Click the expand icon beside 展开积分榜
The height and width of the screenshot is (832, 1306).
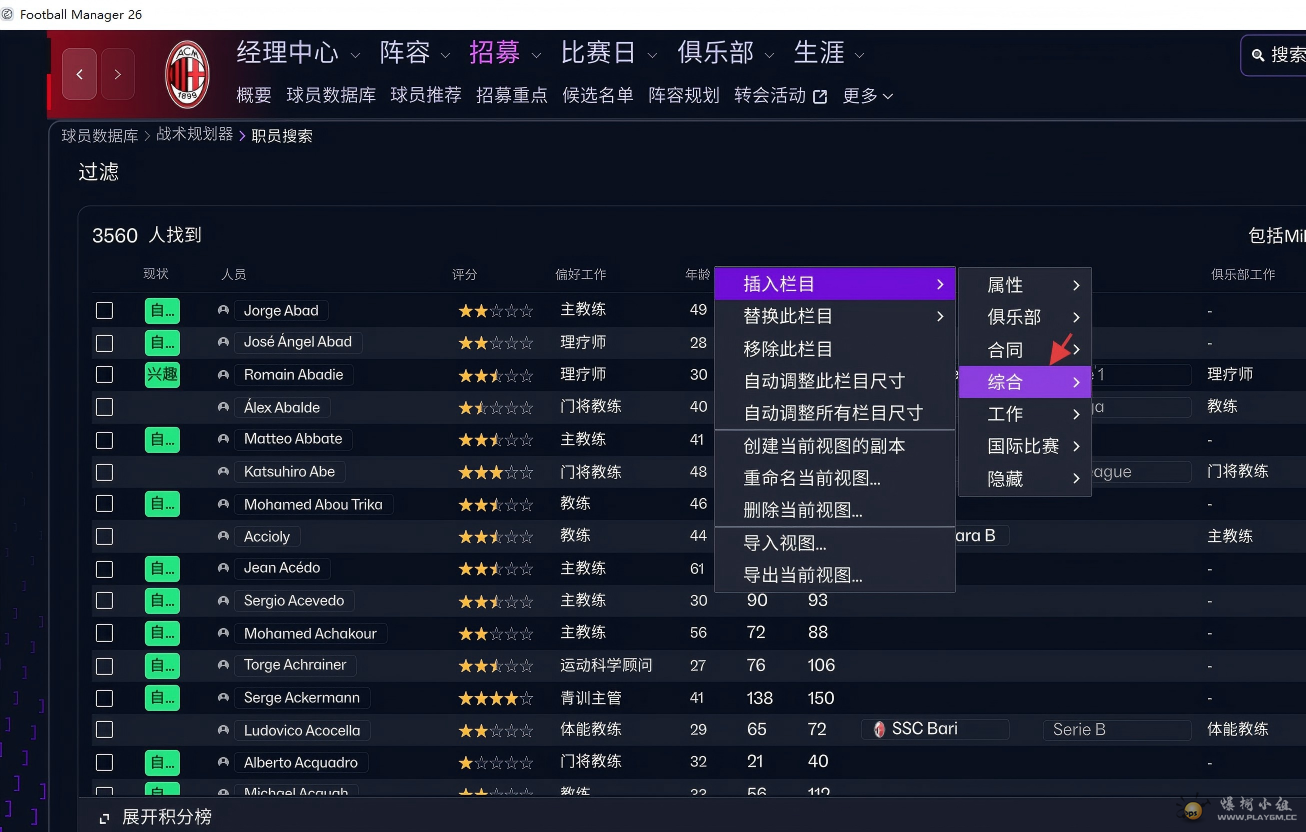104,818
